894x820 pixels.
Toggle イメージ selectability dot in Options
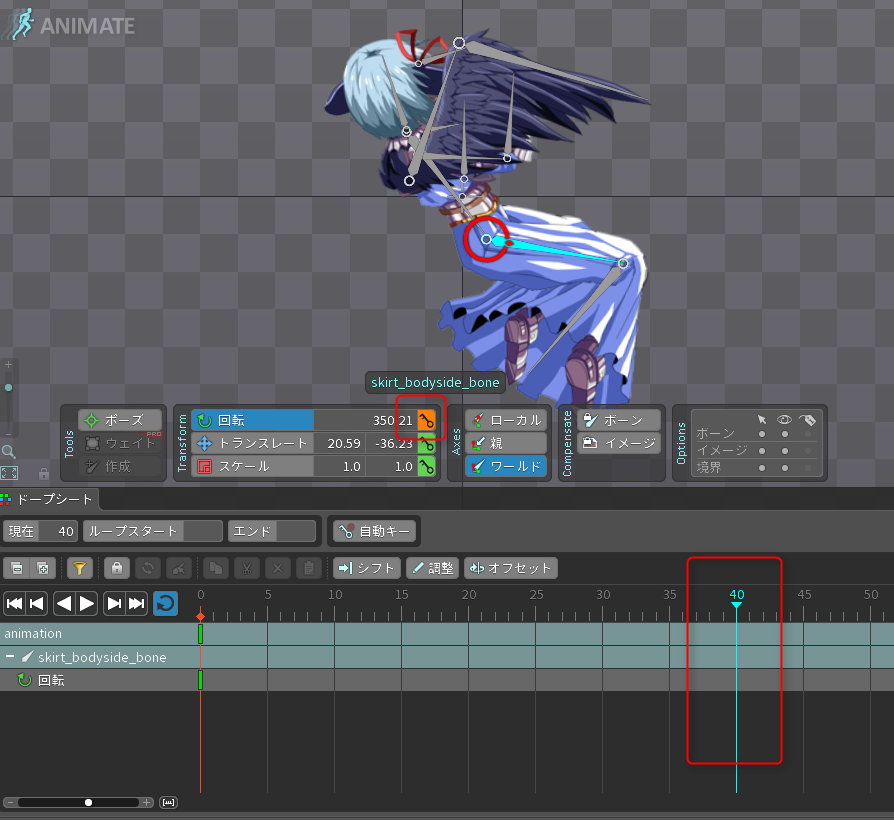tap(762, 451)
